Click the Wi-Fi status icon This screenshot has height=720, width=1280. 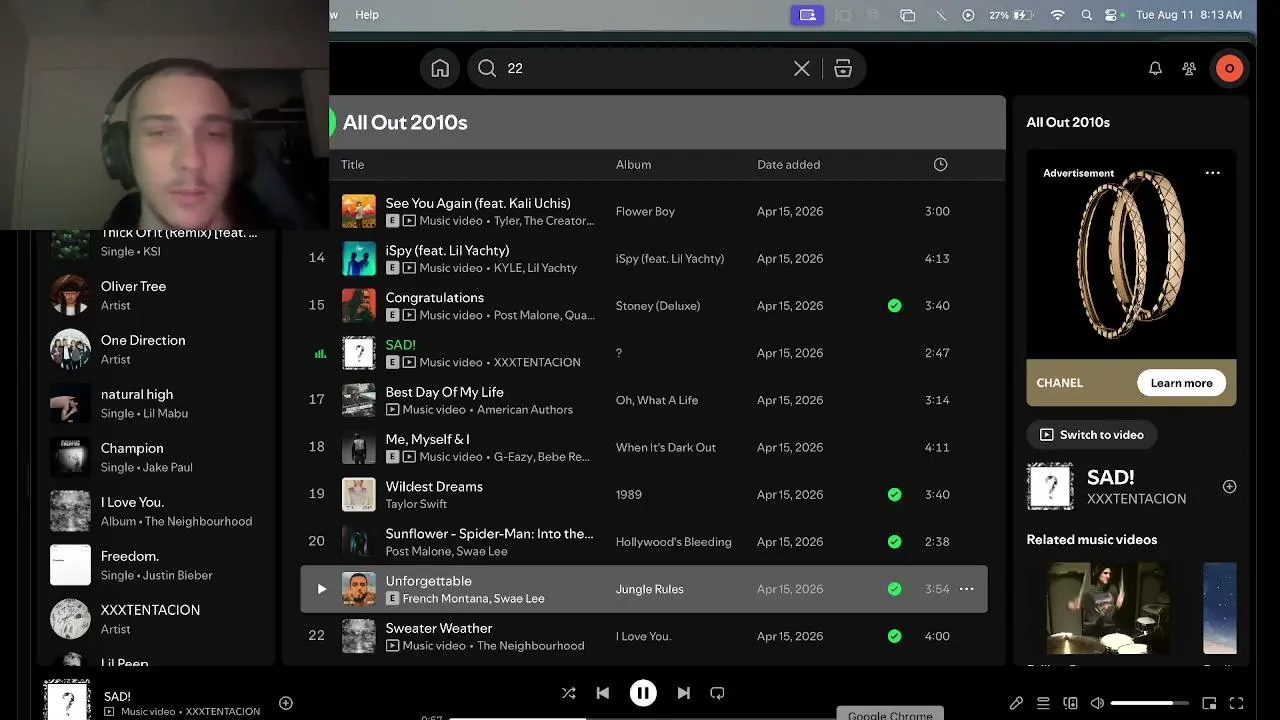click(x=1058, y=15)
